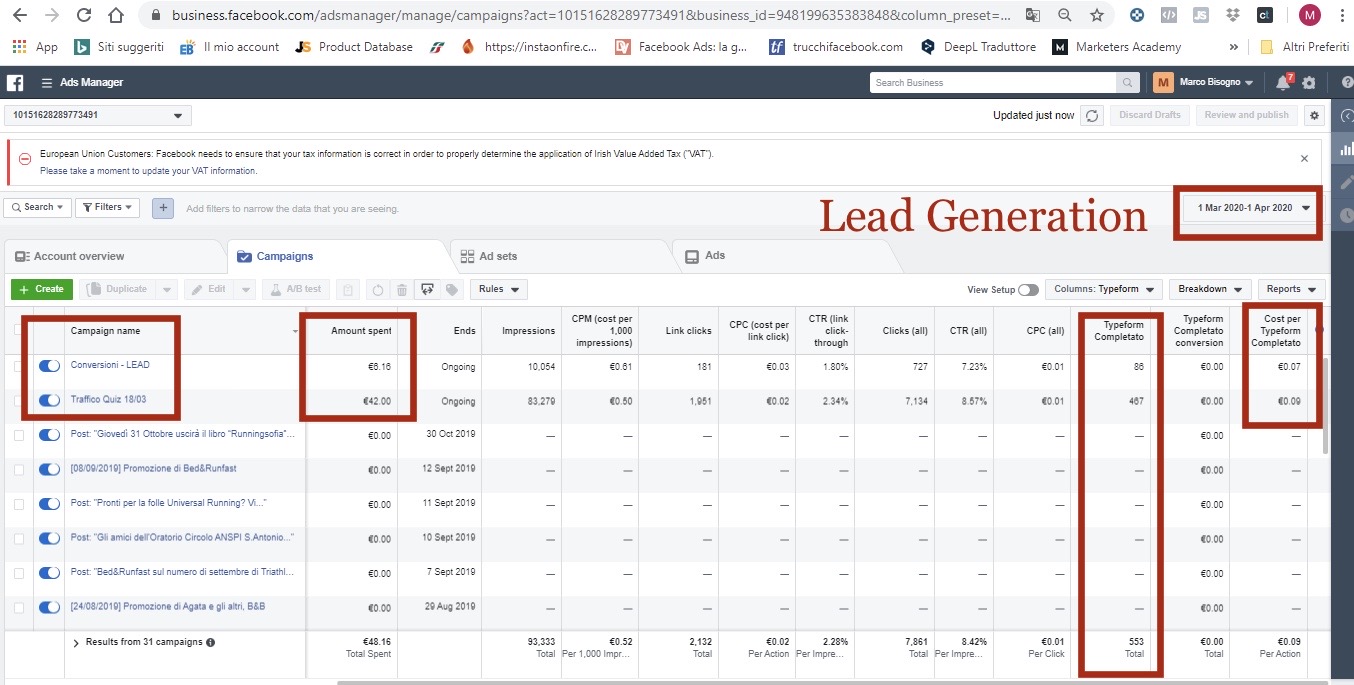1354x685 pixels.
Task: Click the Facebook logo icon
Action: tap(16, 82)
